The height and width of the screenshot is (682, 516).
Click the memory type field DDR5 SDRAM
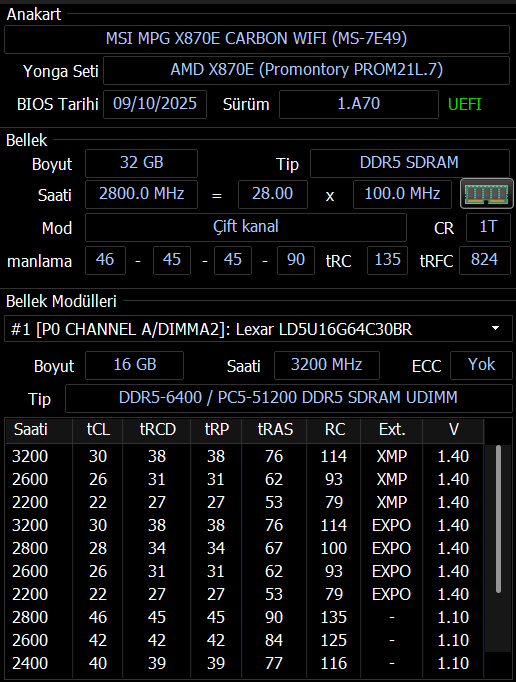point(409,163)
